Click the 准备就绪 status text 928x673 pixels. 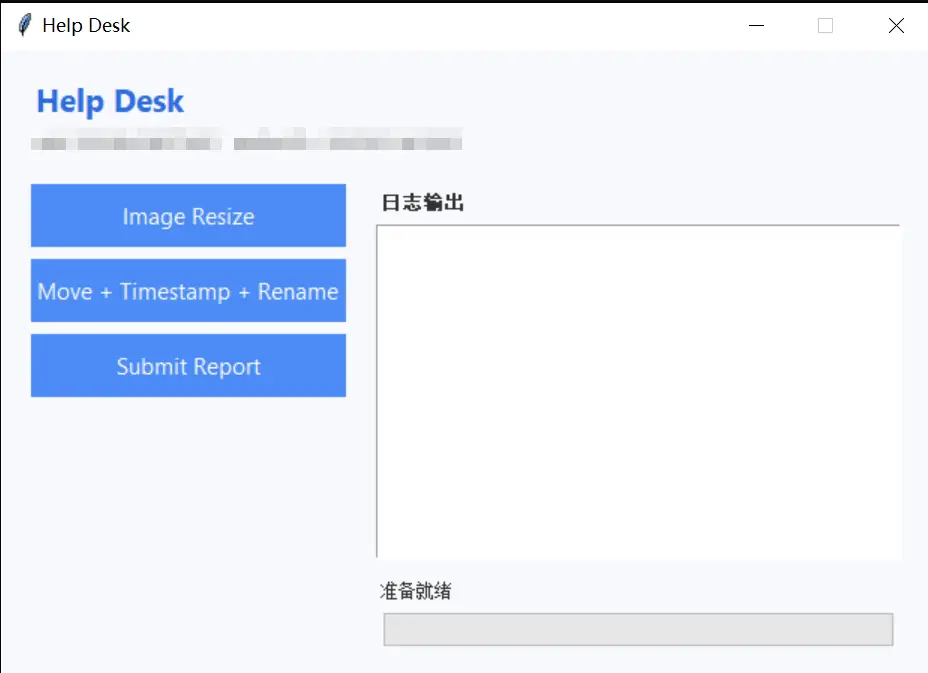[x=416, y=591]
